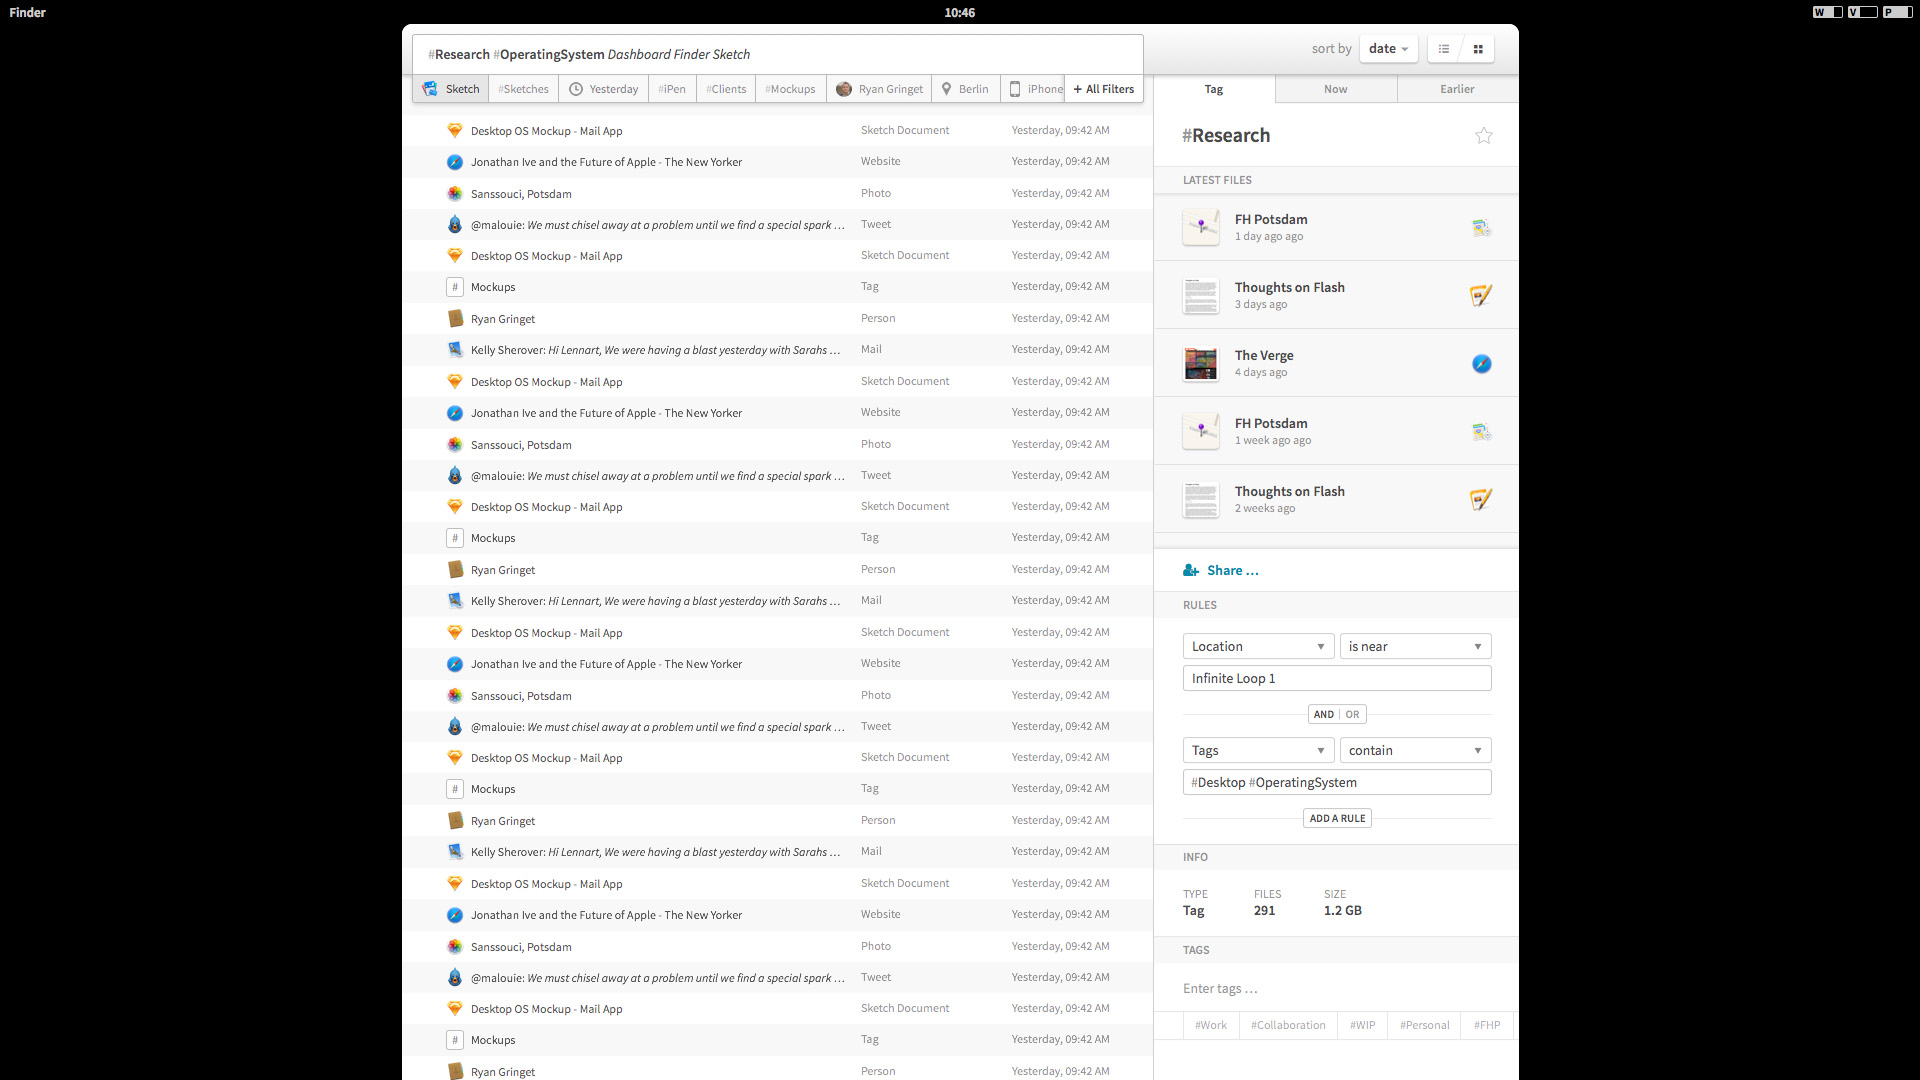Click the Safari icon next to The Verge
This screenshot has height=1080, width=1920.
tap(1481, 364)
